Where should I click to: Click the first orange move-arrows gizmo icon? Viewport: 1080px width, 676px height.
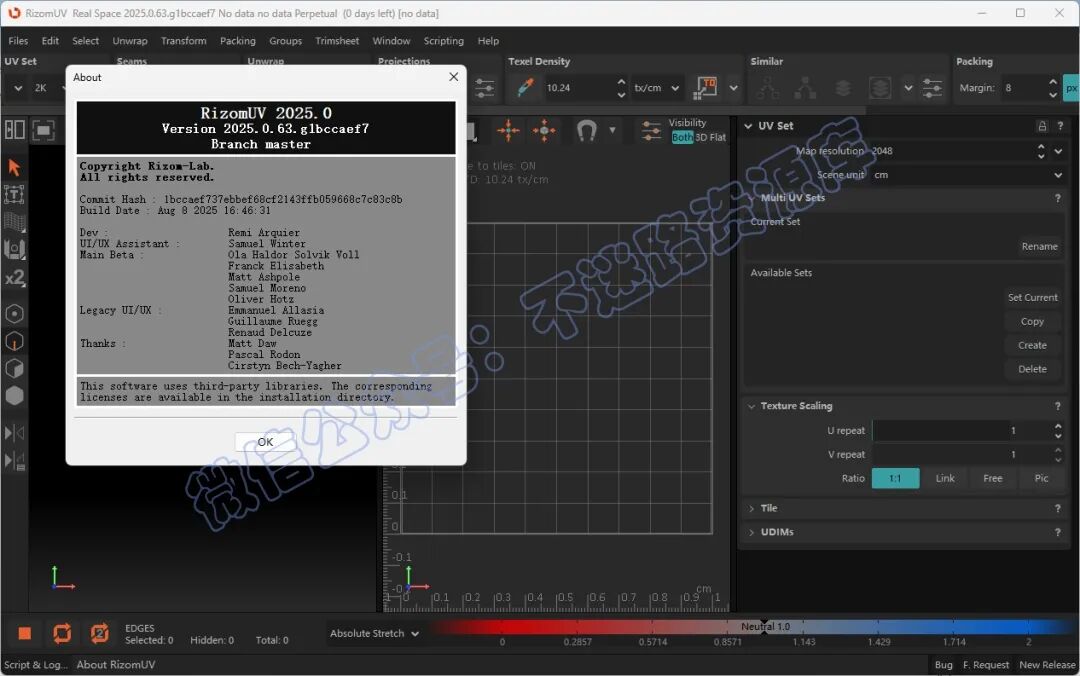pyautogui.click(x=508, y=130)
